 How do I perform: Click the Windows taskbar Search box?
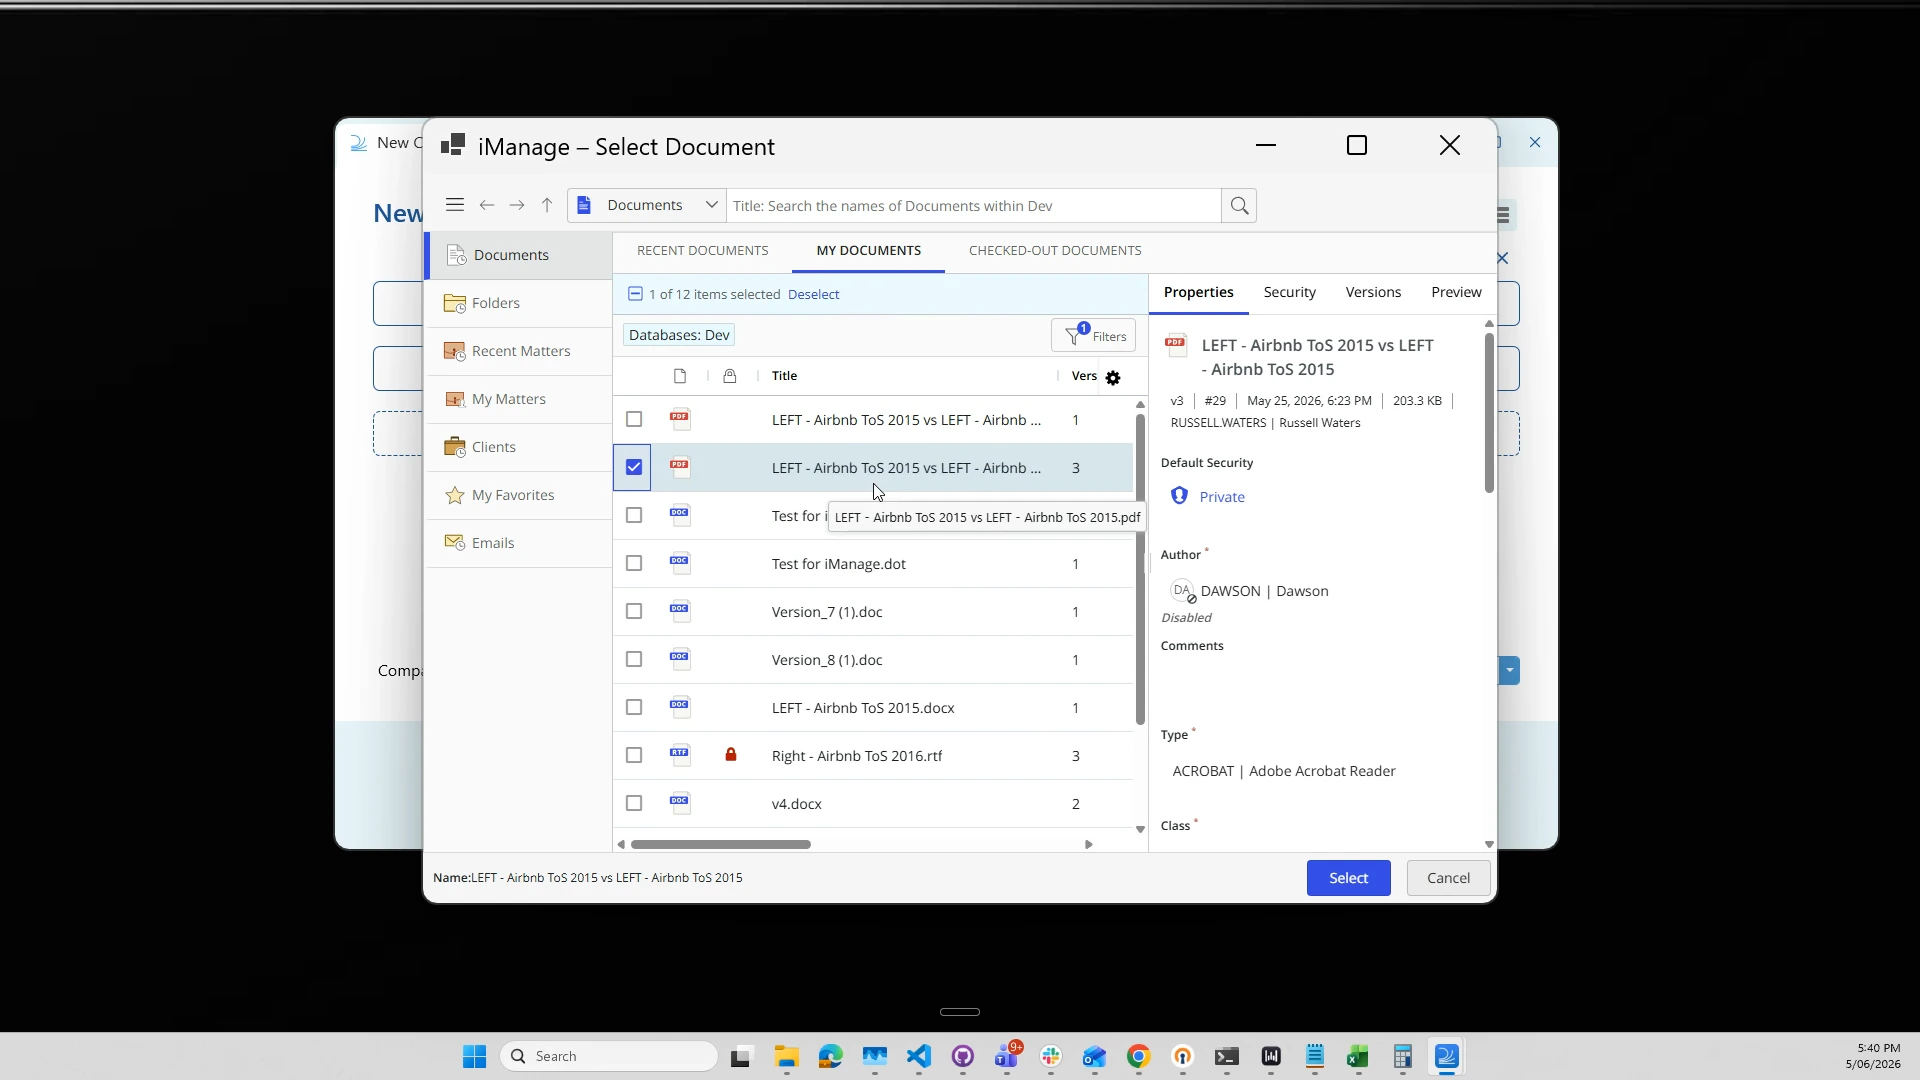pyautogui.click(x=608, y=1056)
